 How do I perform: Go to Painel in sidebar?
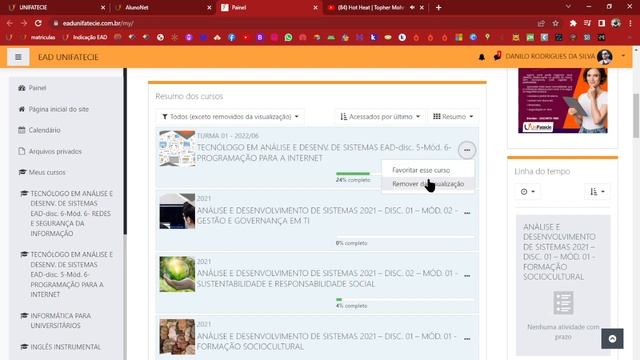[x=37, y=88]
